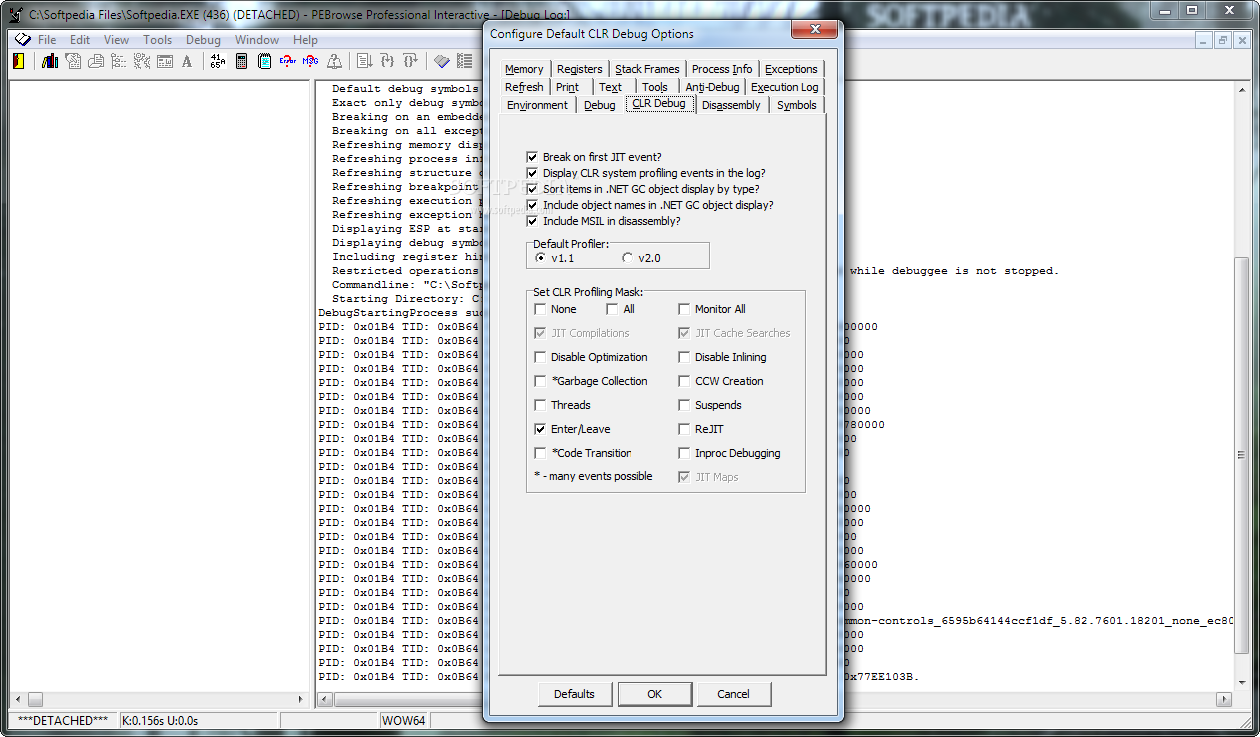This screenshot has height=737, width=1260.
Task: Click the Defaults button
Action: point(574,694)
